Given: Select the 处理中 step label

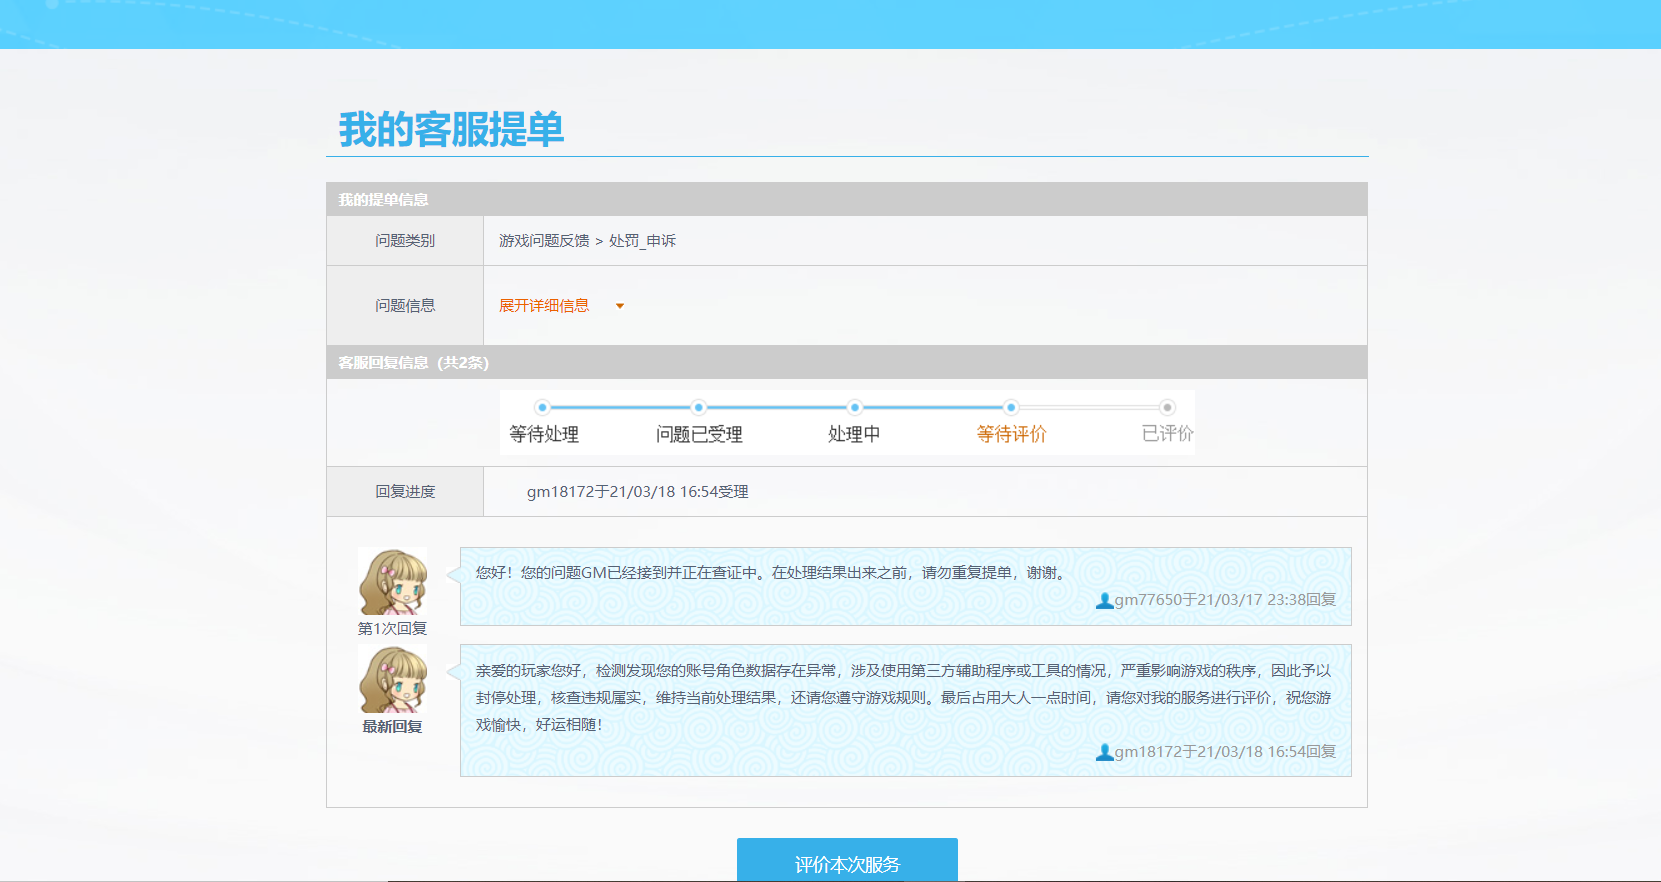Looking at the screenshot, I should [x=854, y=434].
